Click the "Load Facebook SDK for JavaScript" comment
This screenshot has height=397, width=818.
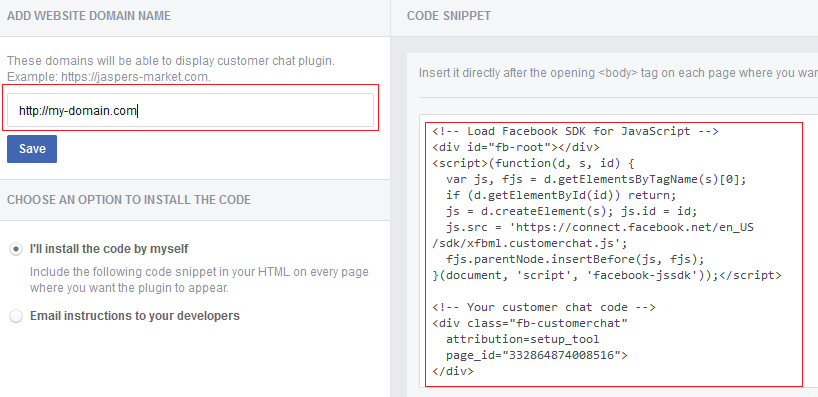point(575,131)
